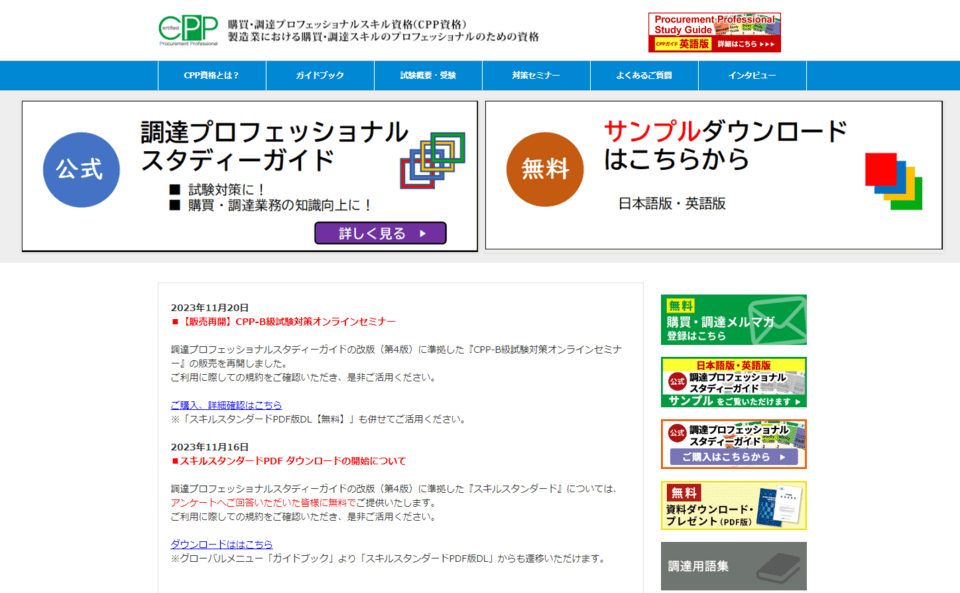Open the CPP資格とは？ menu item
Viewport: 960px width, 593px height.
tap(211, 76)
